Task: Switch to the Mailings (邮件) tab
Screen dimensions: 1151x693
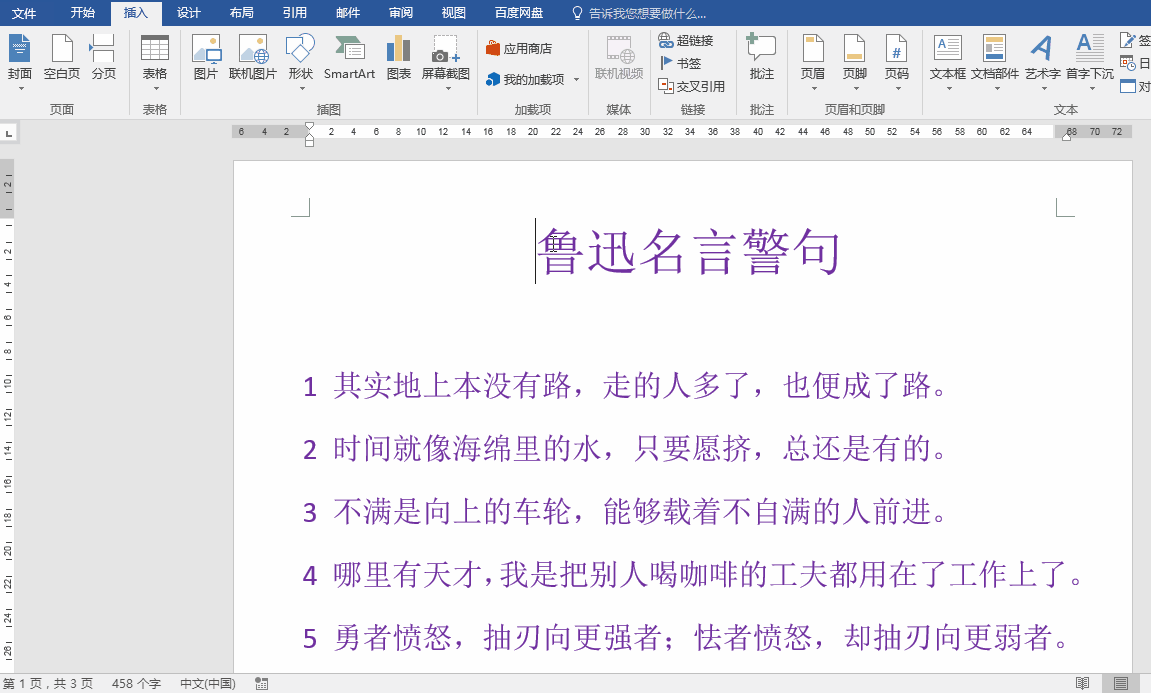Action: [x=347, y=13]
